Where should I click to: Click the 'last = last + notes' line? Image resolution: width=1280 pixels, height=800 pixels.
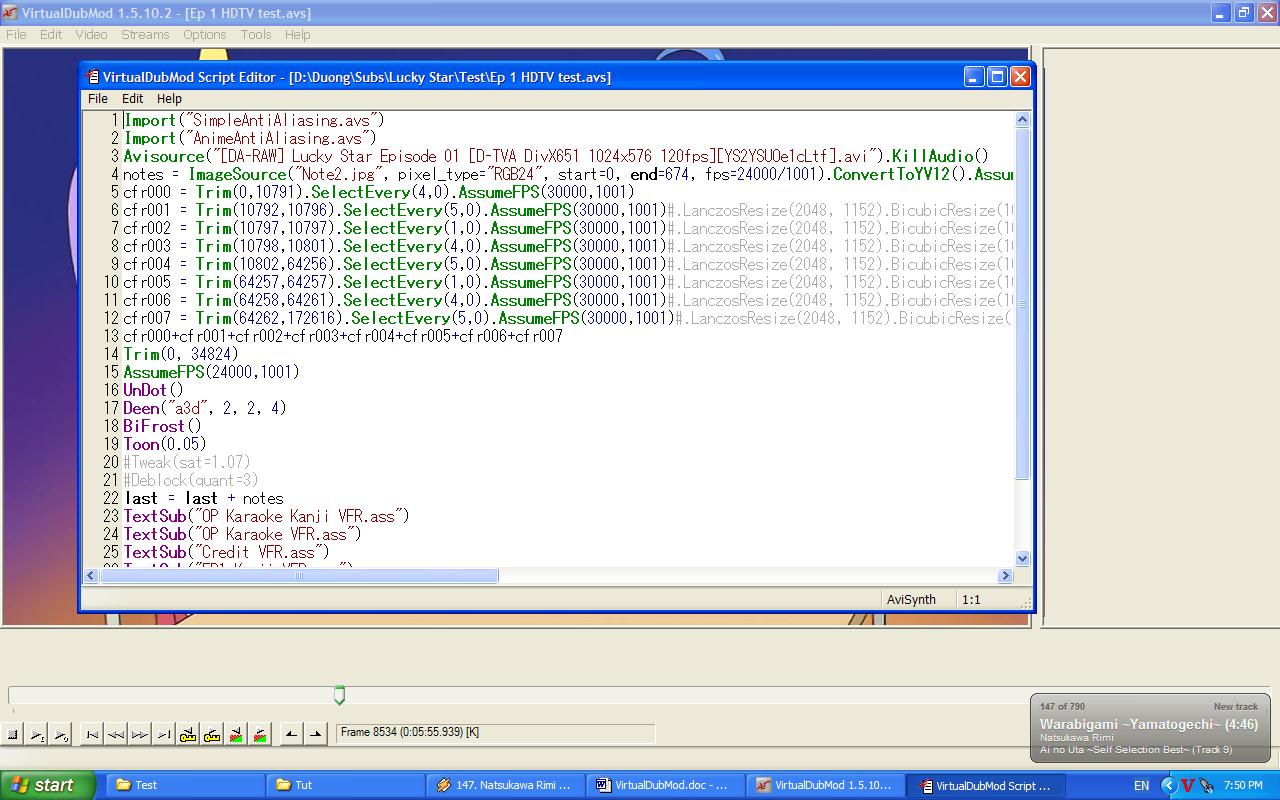coord(204,498)
